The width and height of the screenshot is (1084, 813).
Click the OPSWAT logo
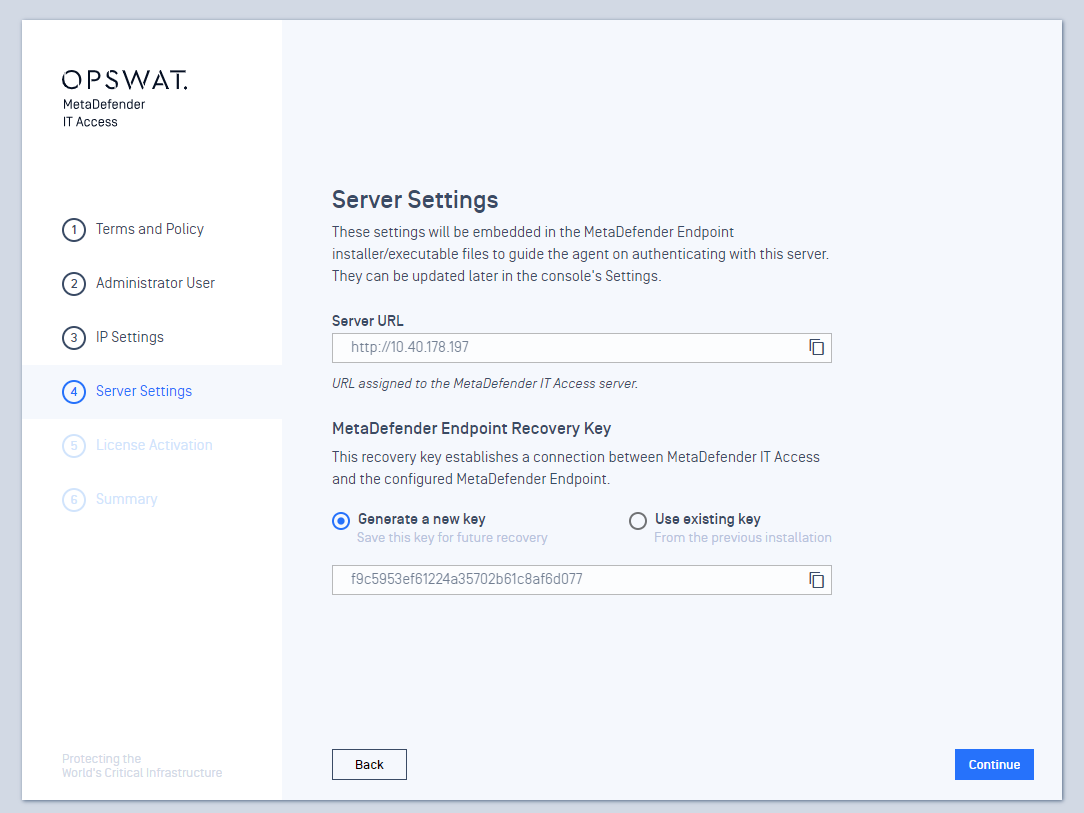(124, 80)
